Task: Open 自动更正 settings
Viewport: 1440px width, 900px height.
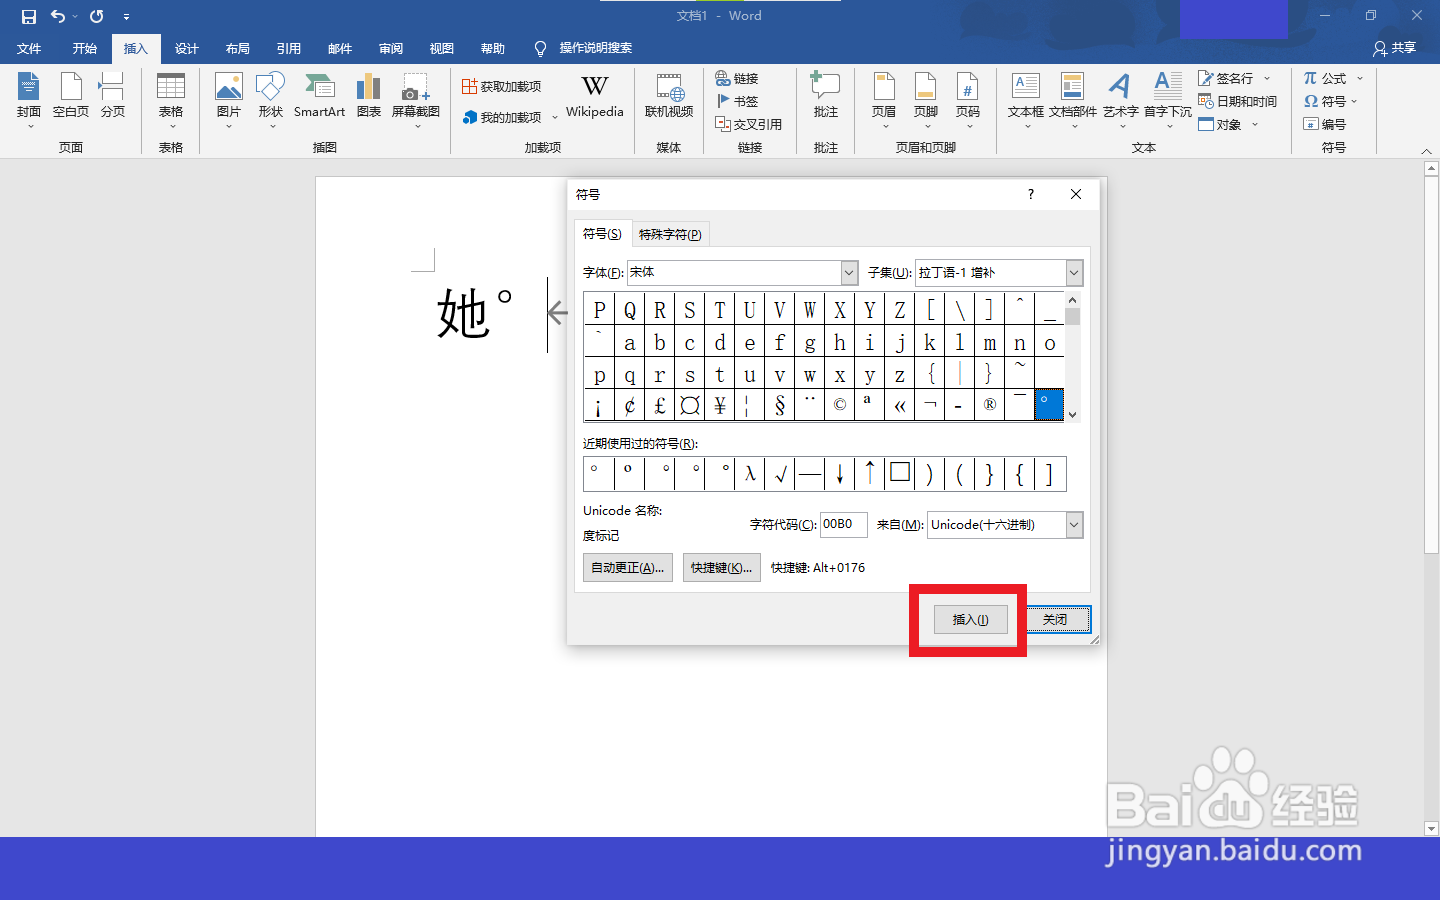Action: point(627,567)
